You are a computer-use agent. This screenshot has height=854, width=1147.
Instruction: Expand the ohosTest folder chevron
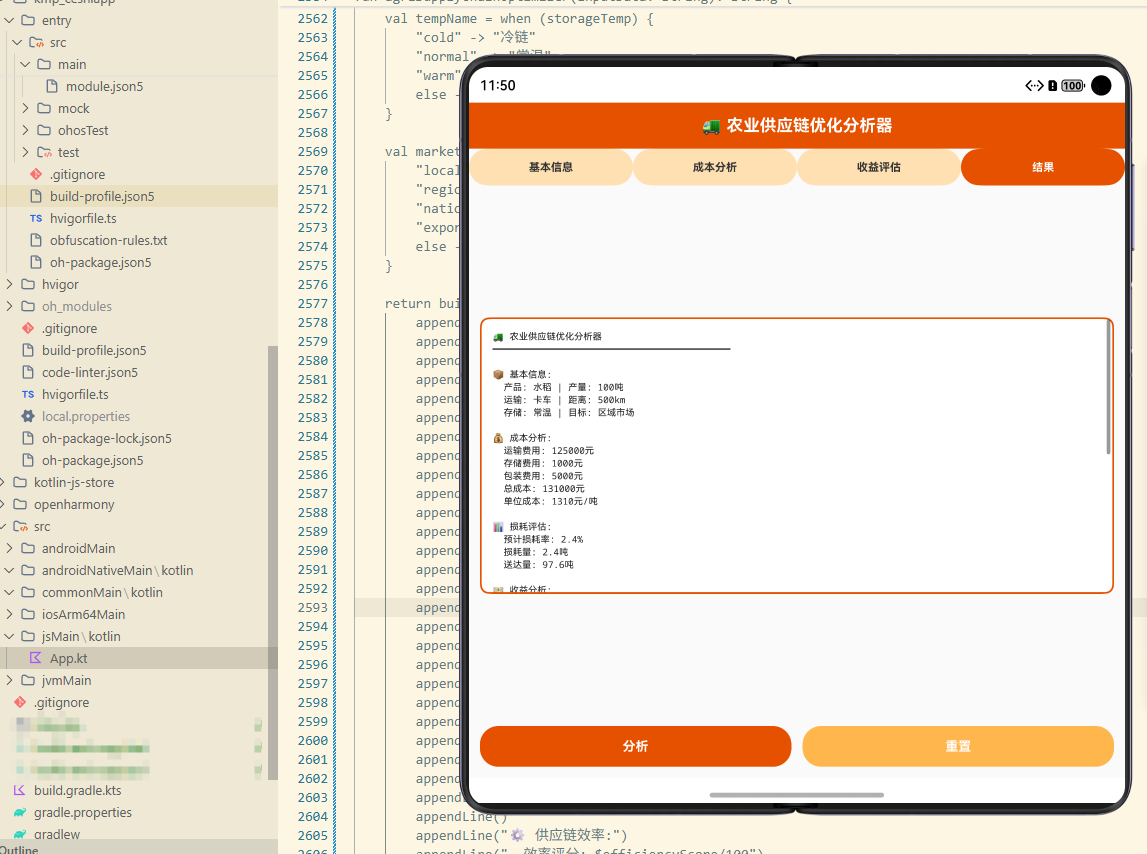pos(26,130)
